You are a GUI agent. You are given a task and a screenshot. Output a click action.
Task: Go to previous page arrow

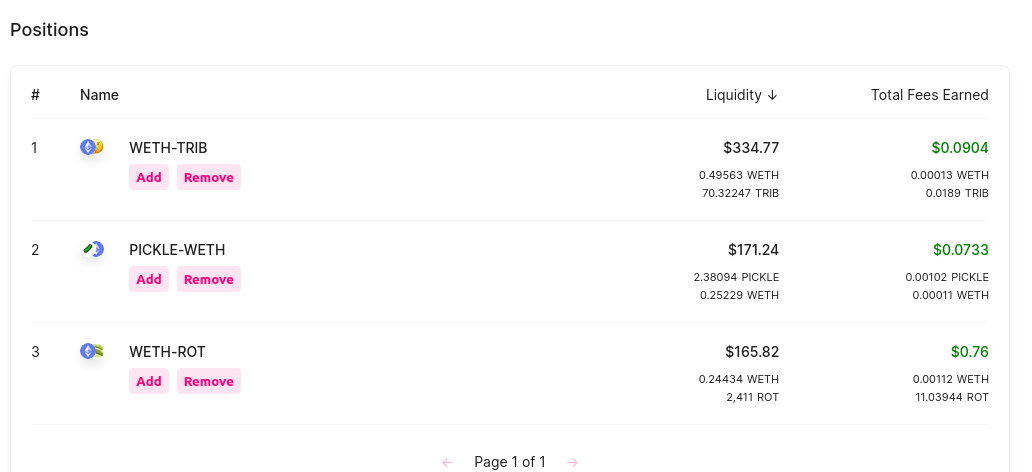click(x=447, y=462)
